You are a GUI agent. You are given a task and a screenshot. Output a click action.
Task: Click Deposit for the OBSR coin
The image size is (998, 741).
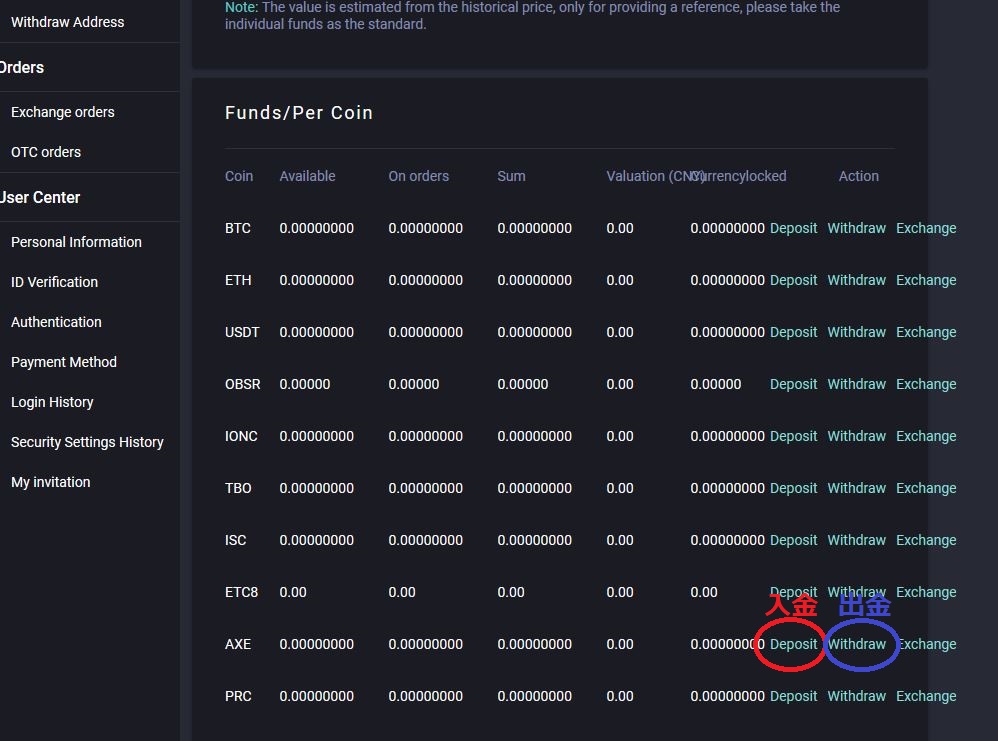pos(793,384)
